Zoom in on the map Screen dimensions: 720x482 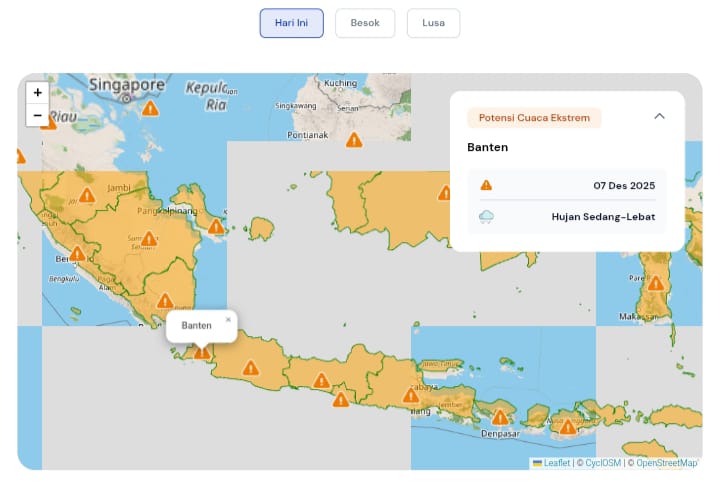[37, 92]
